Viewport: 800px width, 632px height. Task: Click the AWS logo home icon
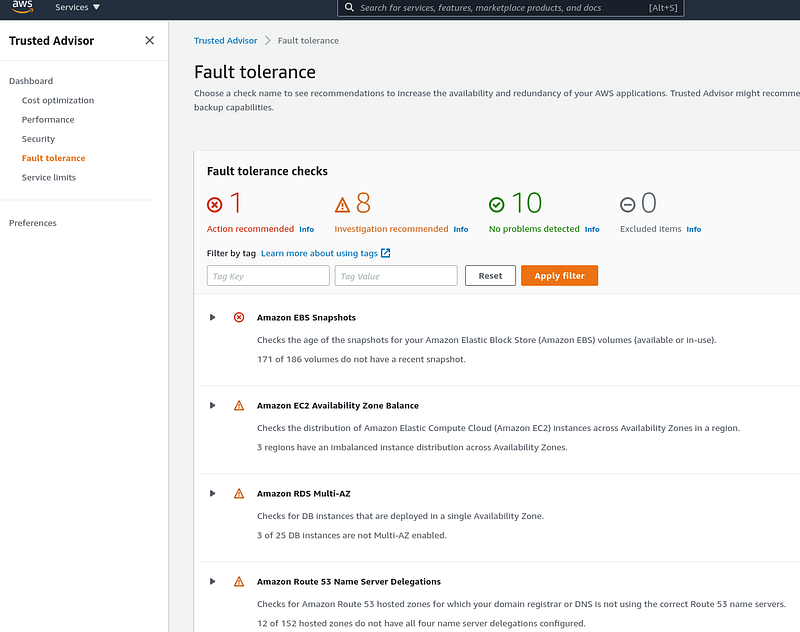[22, 7]
